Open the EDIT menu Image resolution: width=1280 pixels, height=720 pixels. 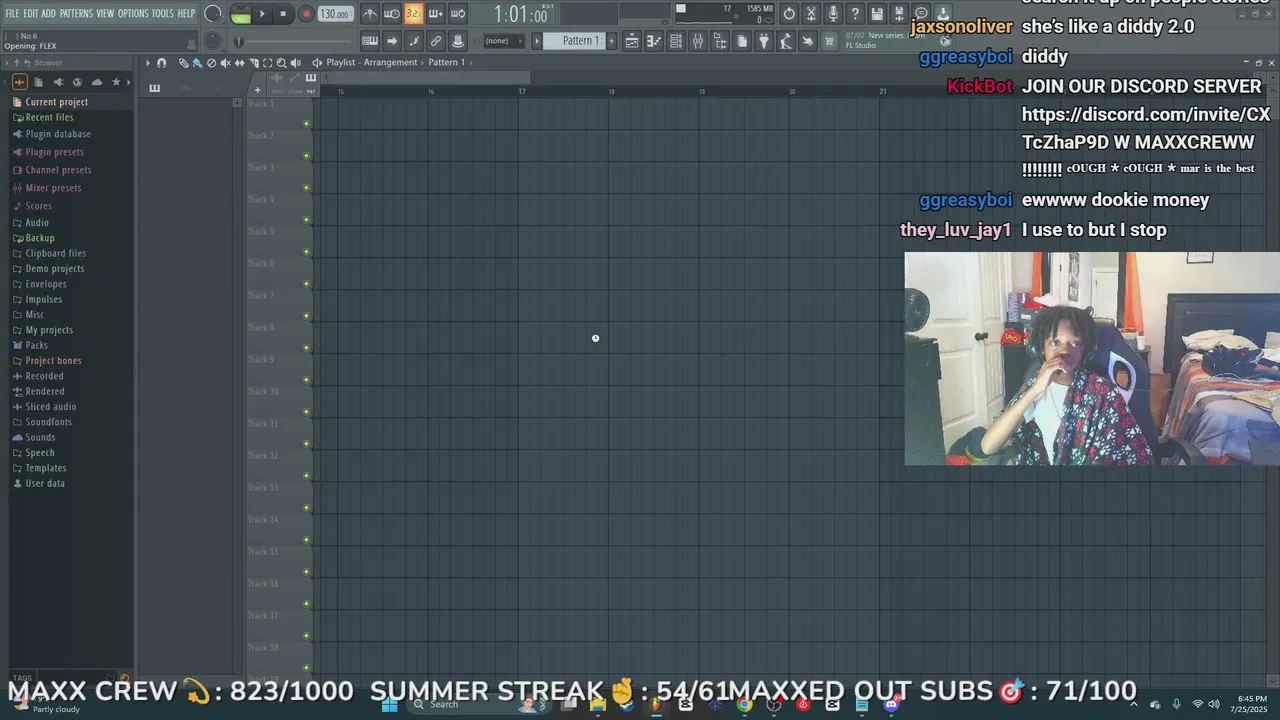[x=31, y=14]
